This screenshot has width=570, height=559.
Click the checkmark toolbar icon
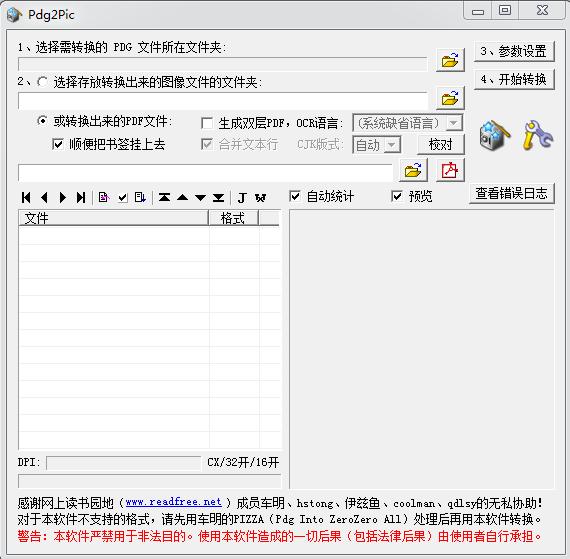click(x=123, y=198)
